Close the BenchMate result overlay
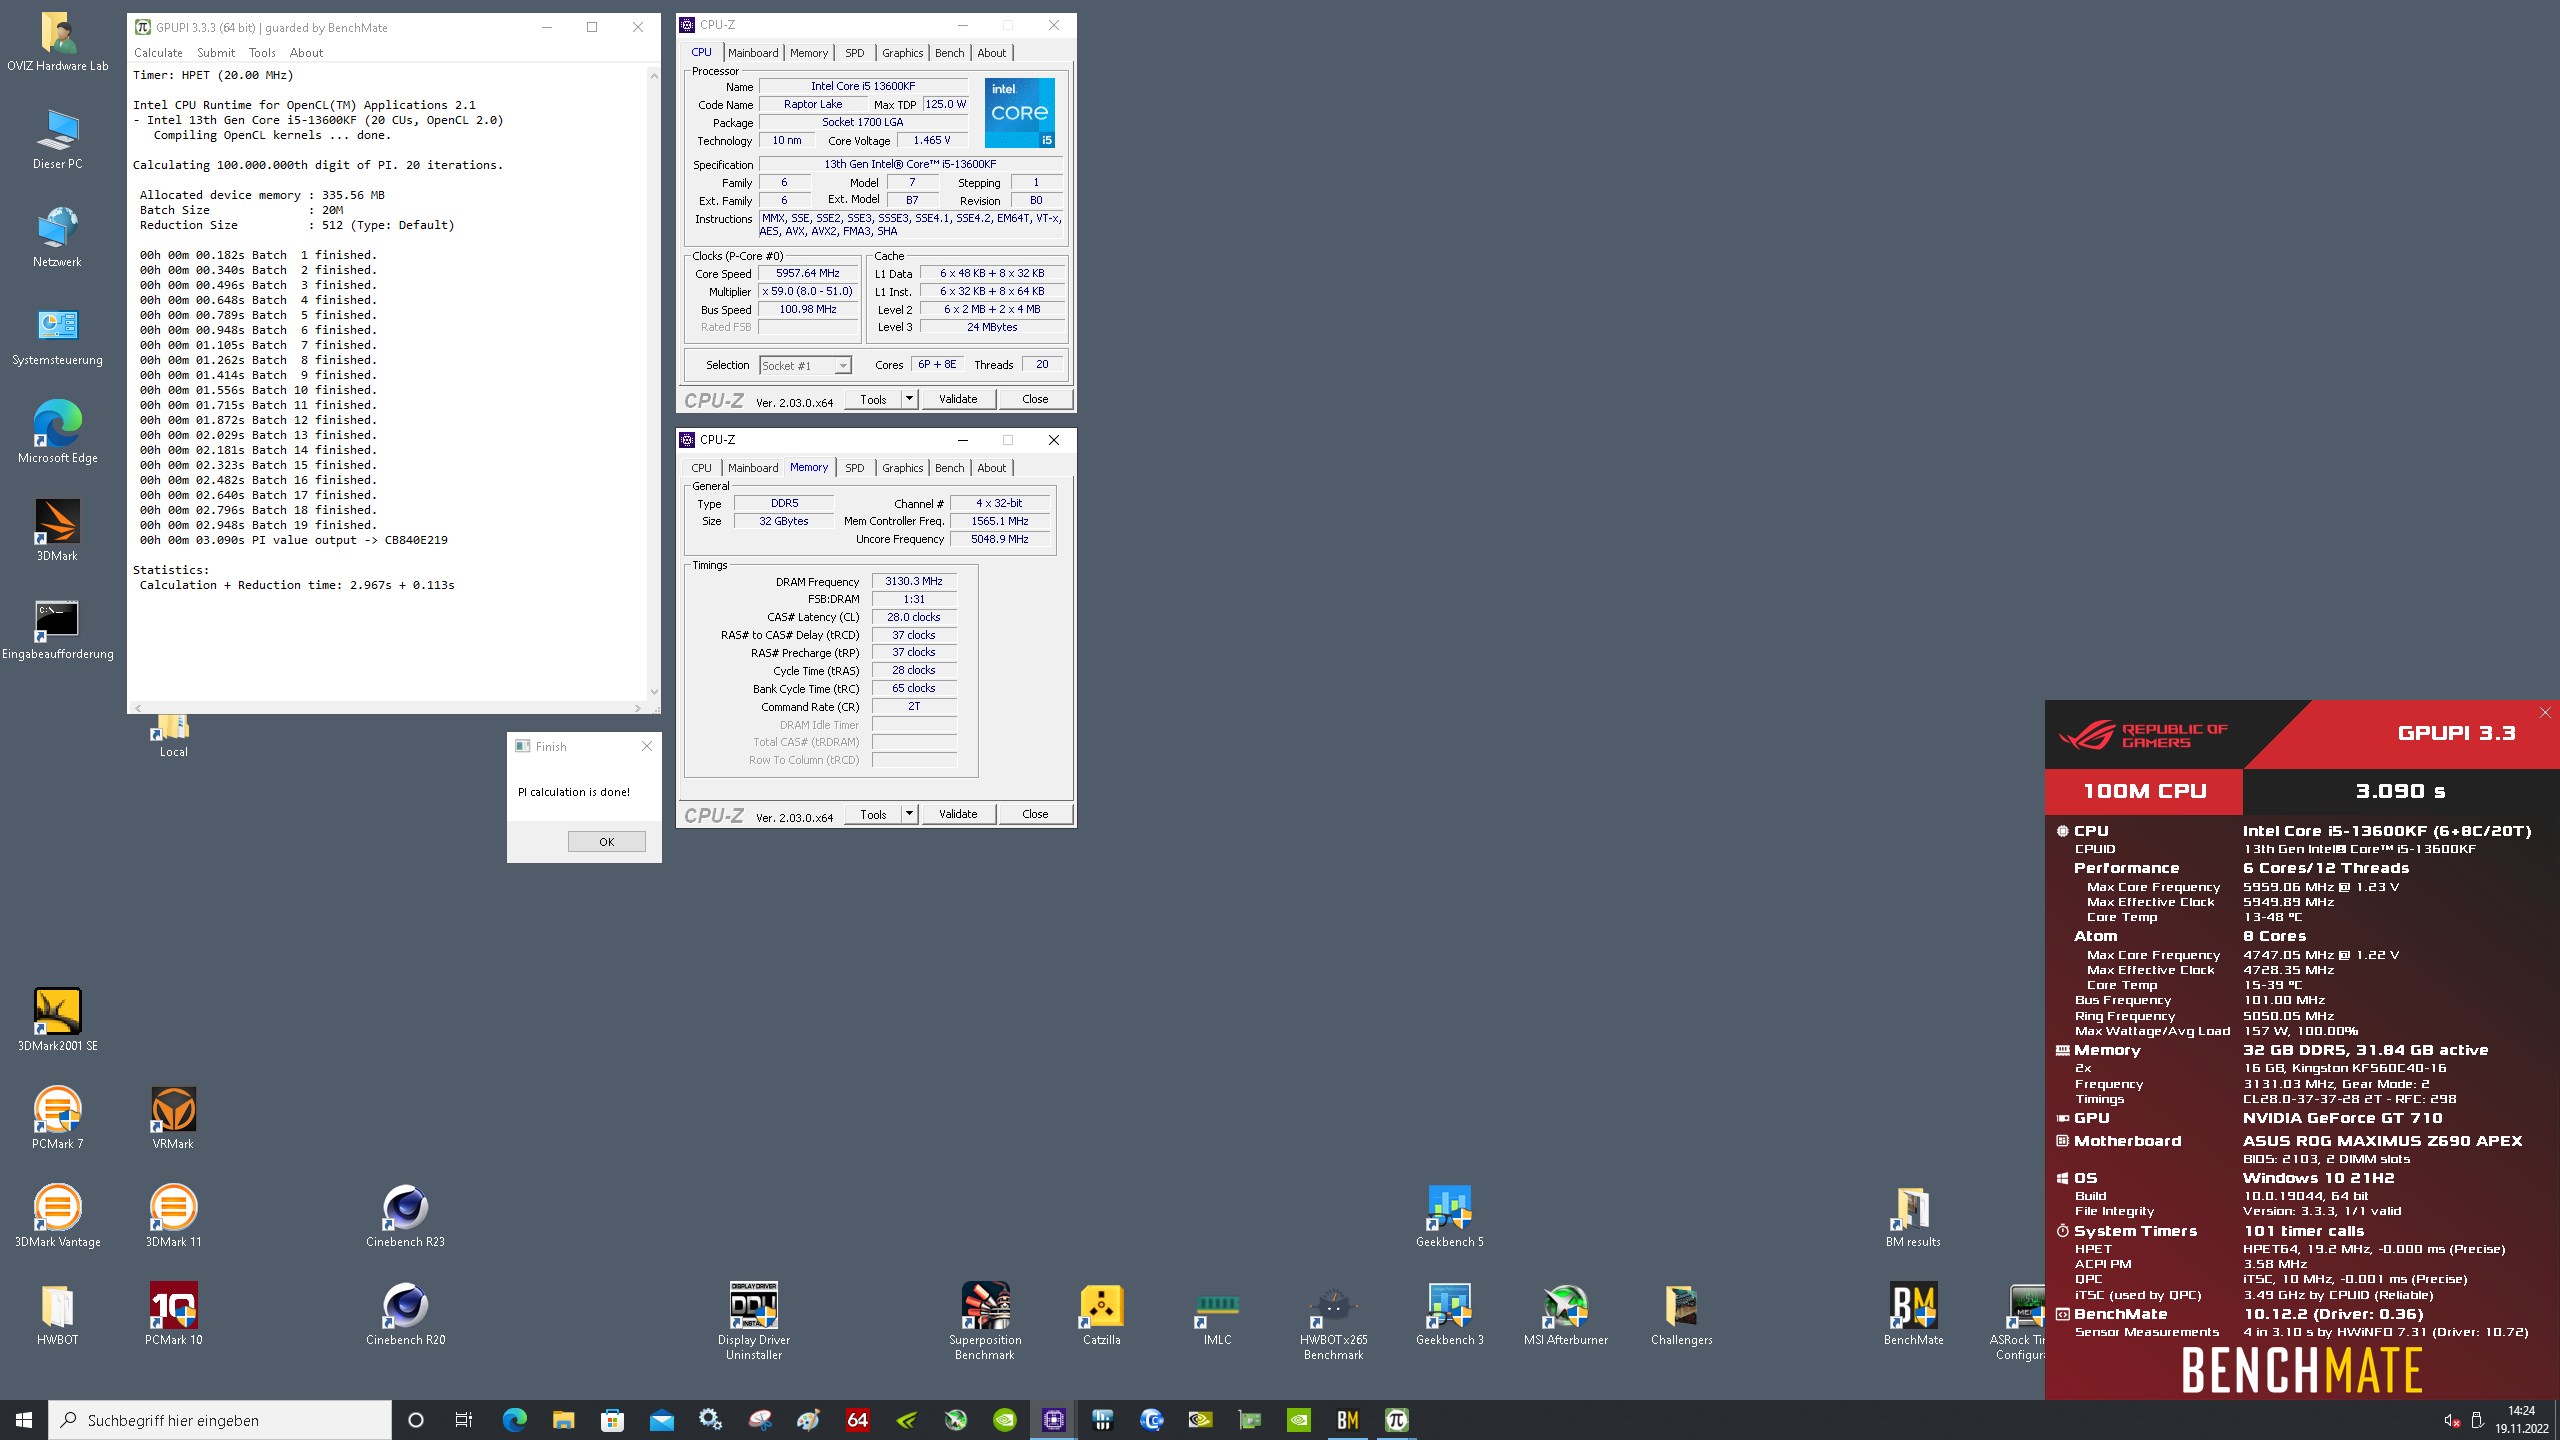The image size is (2560, 1440). pos(2545,712)
